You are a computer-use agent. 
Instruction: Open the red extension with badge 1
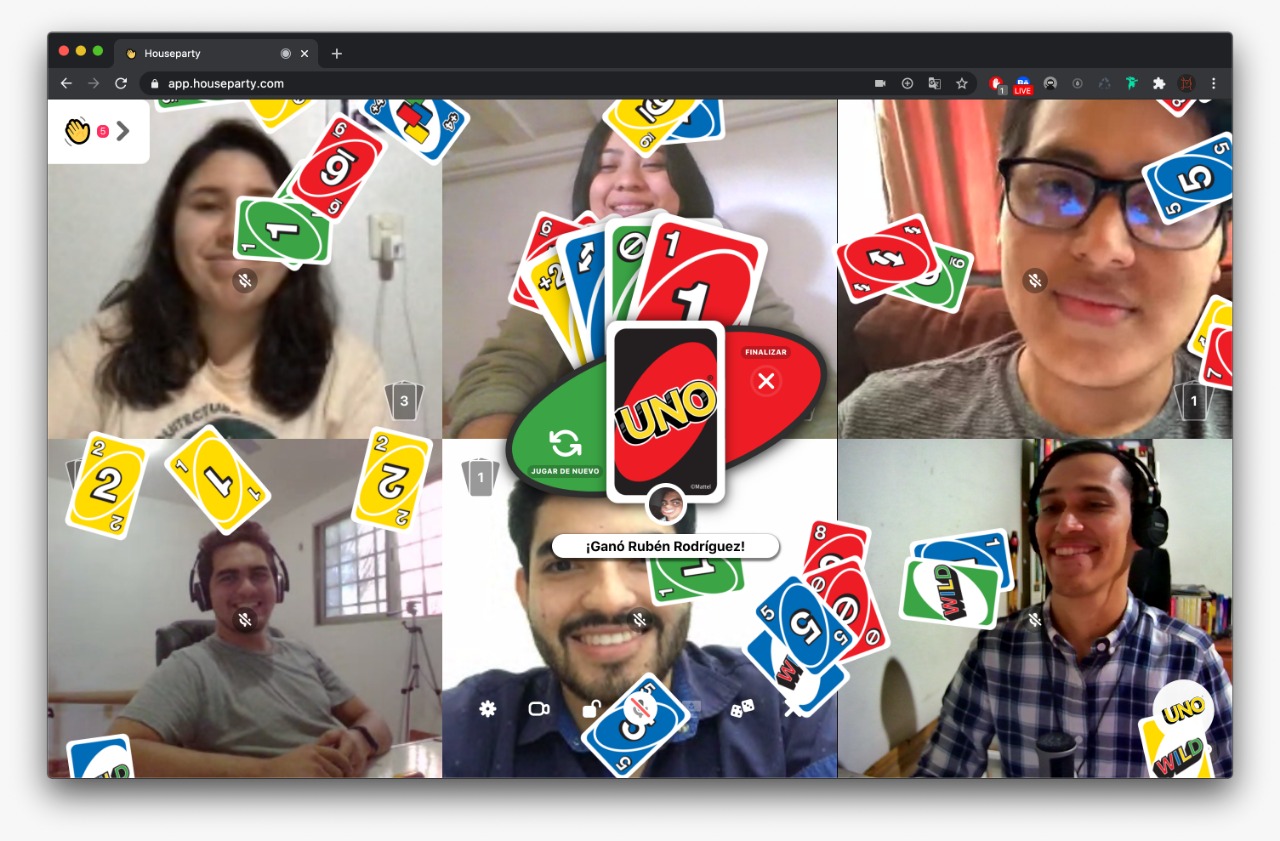coord(998,85)
